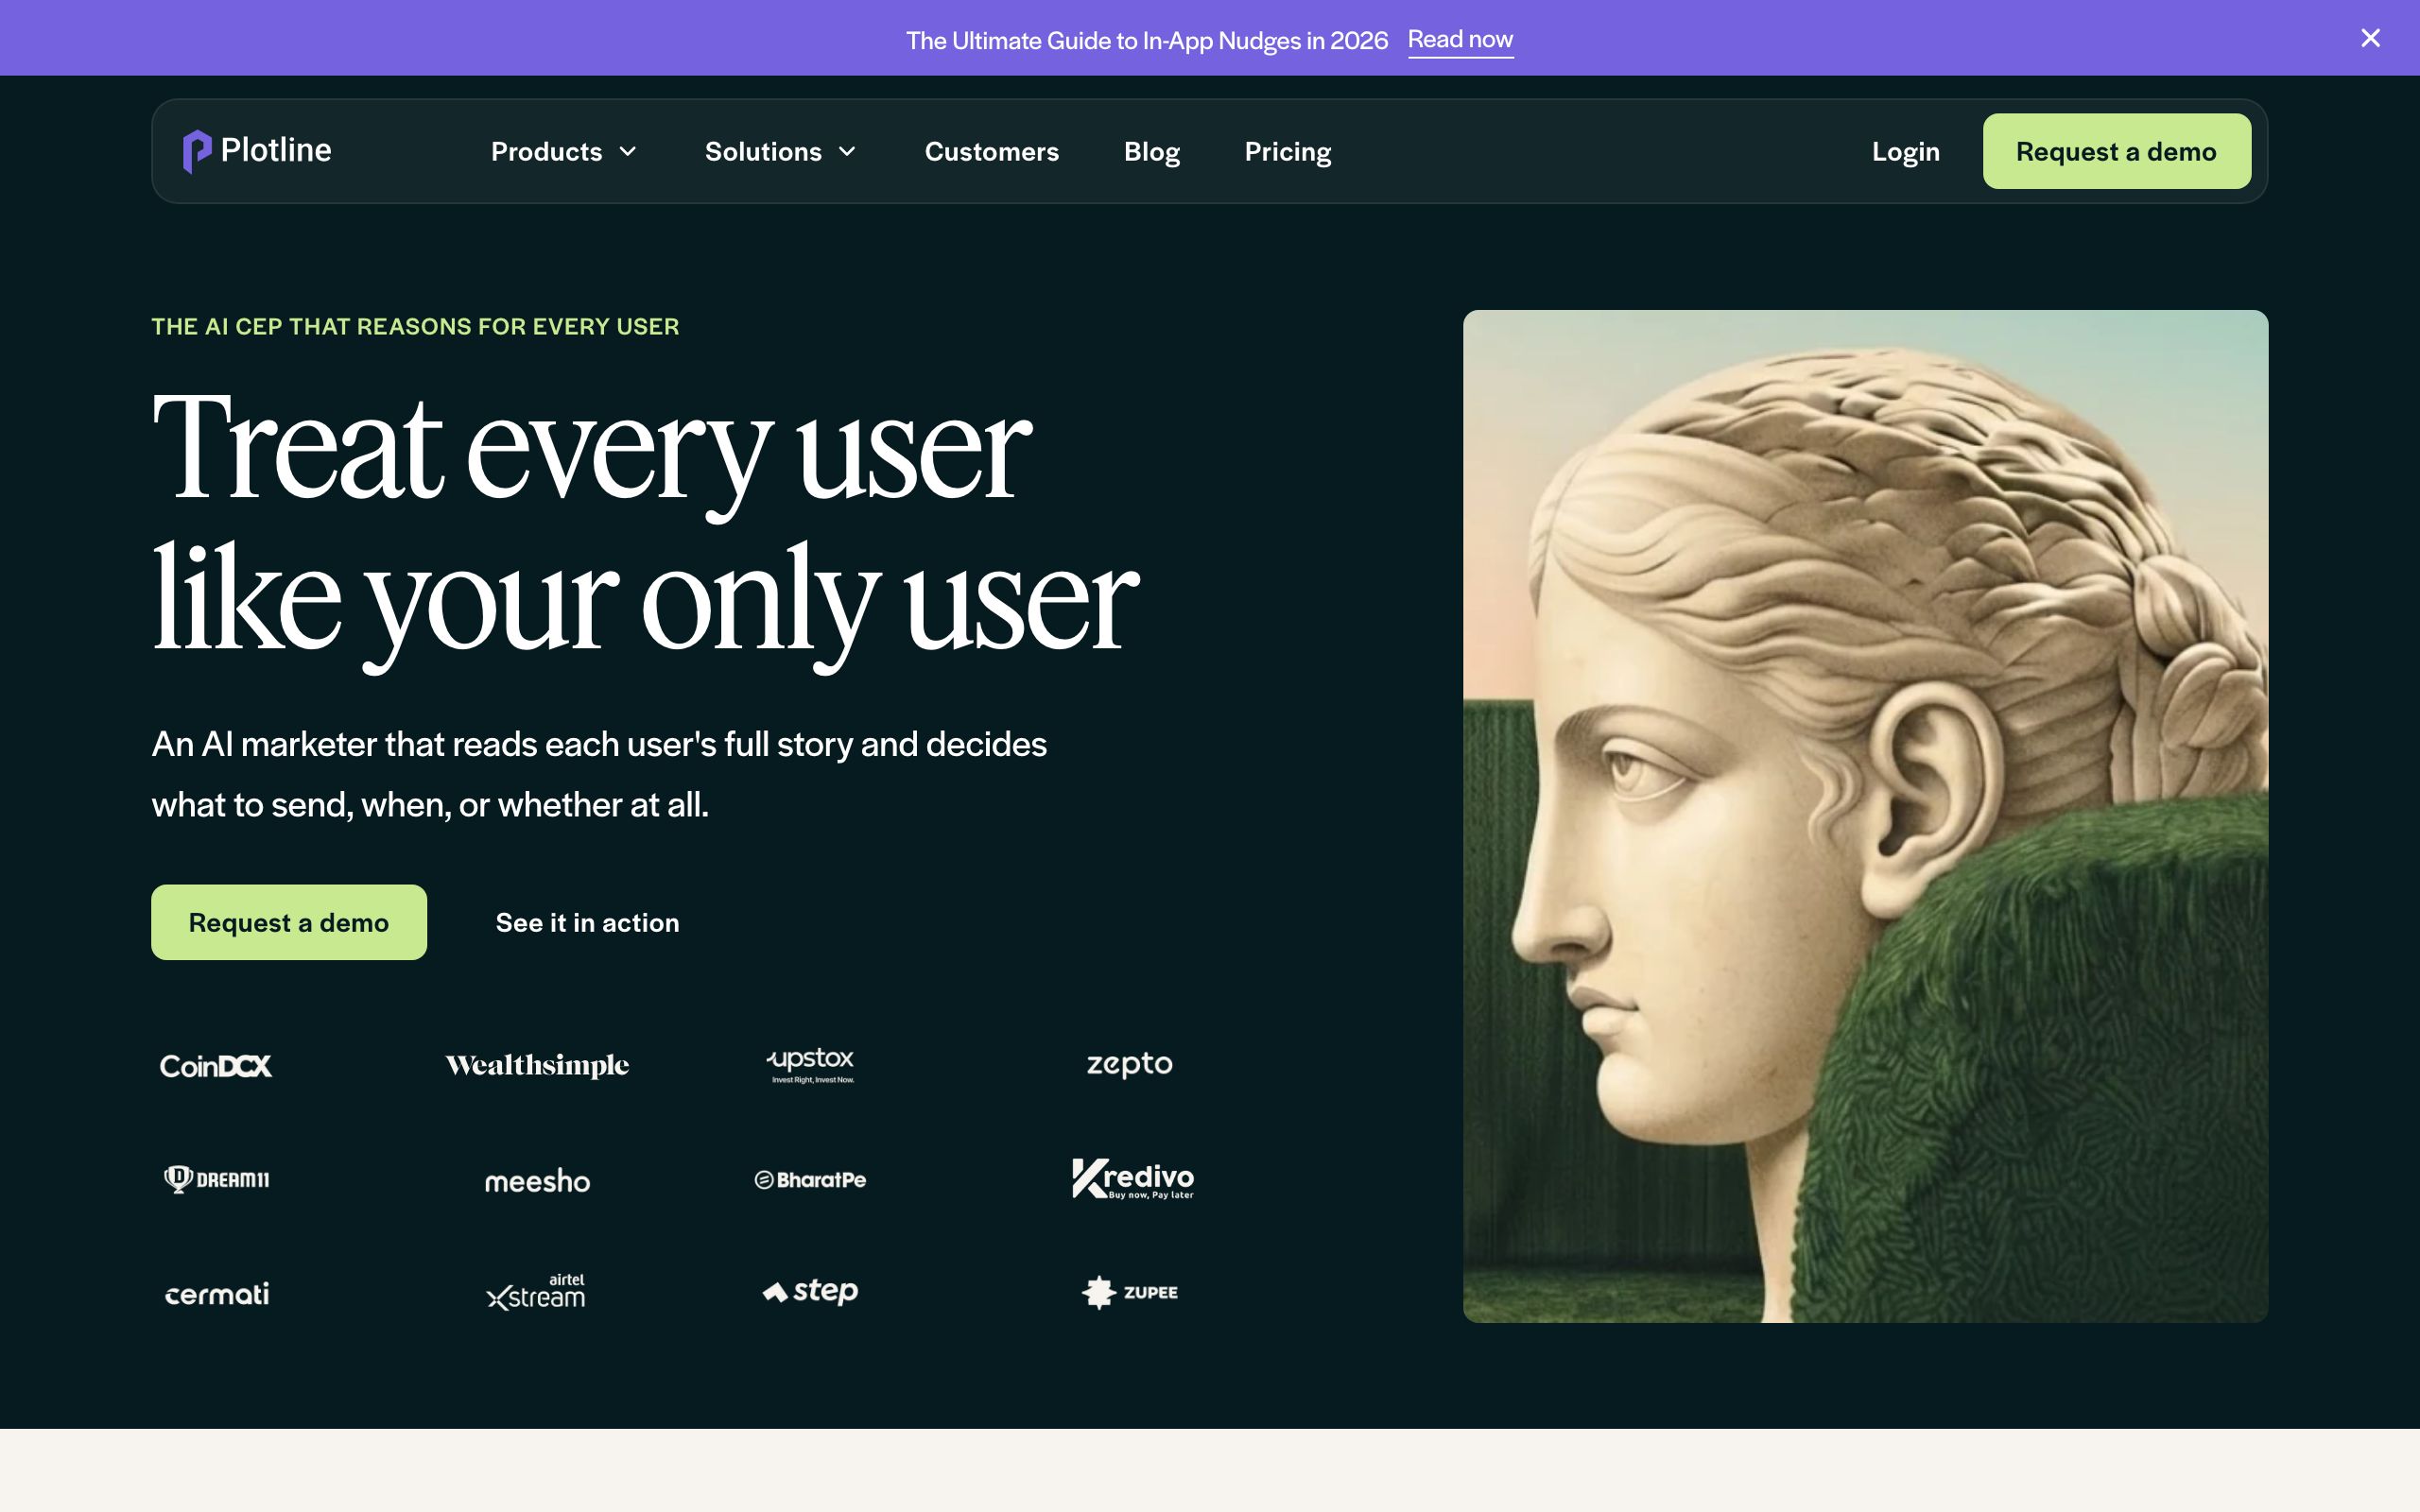Click the Kredivo logo
The height and width of the screenshot is (1512, 2420).
pos(1132,1179)
